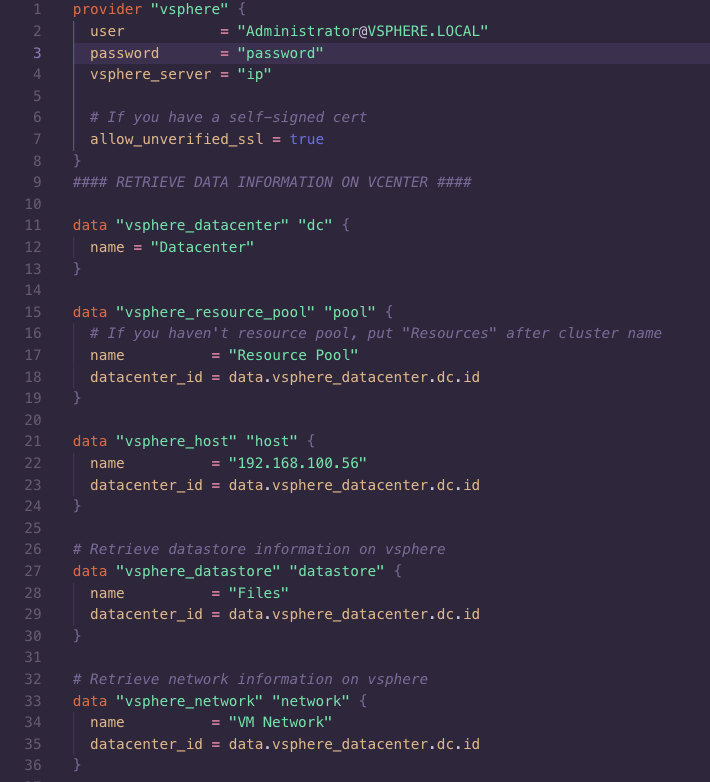This screenshot has height=782, width=710.
Task: Click the "vsphere_datastore" string
Action: (198, 571)
